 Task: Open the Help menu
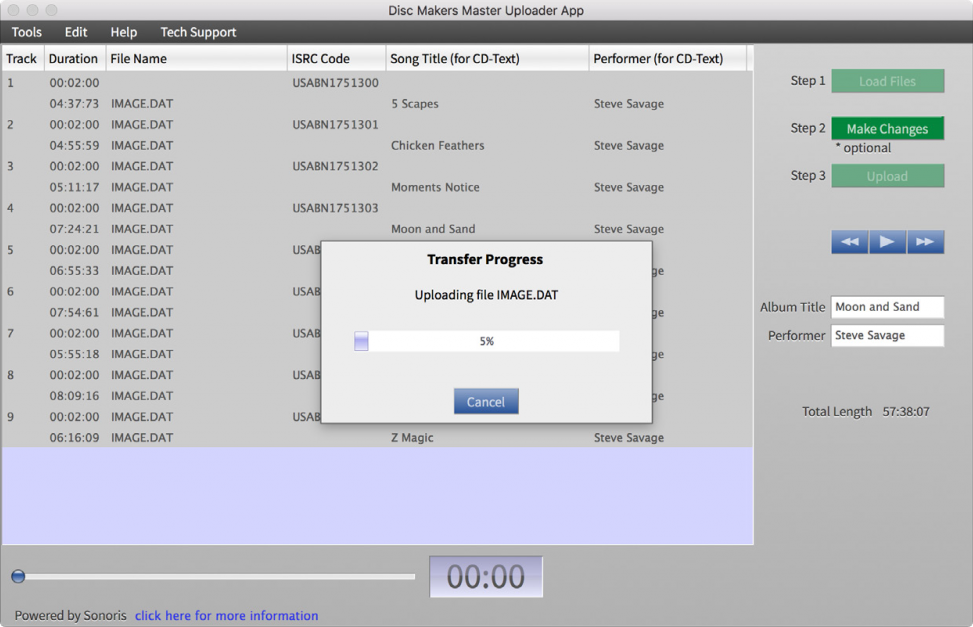click(x=123, y=32)
